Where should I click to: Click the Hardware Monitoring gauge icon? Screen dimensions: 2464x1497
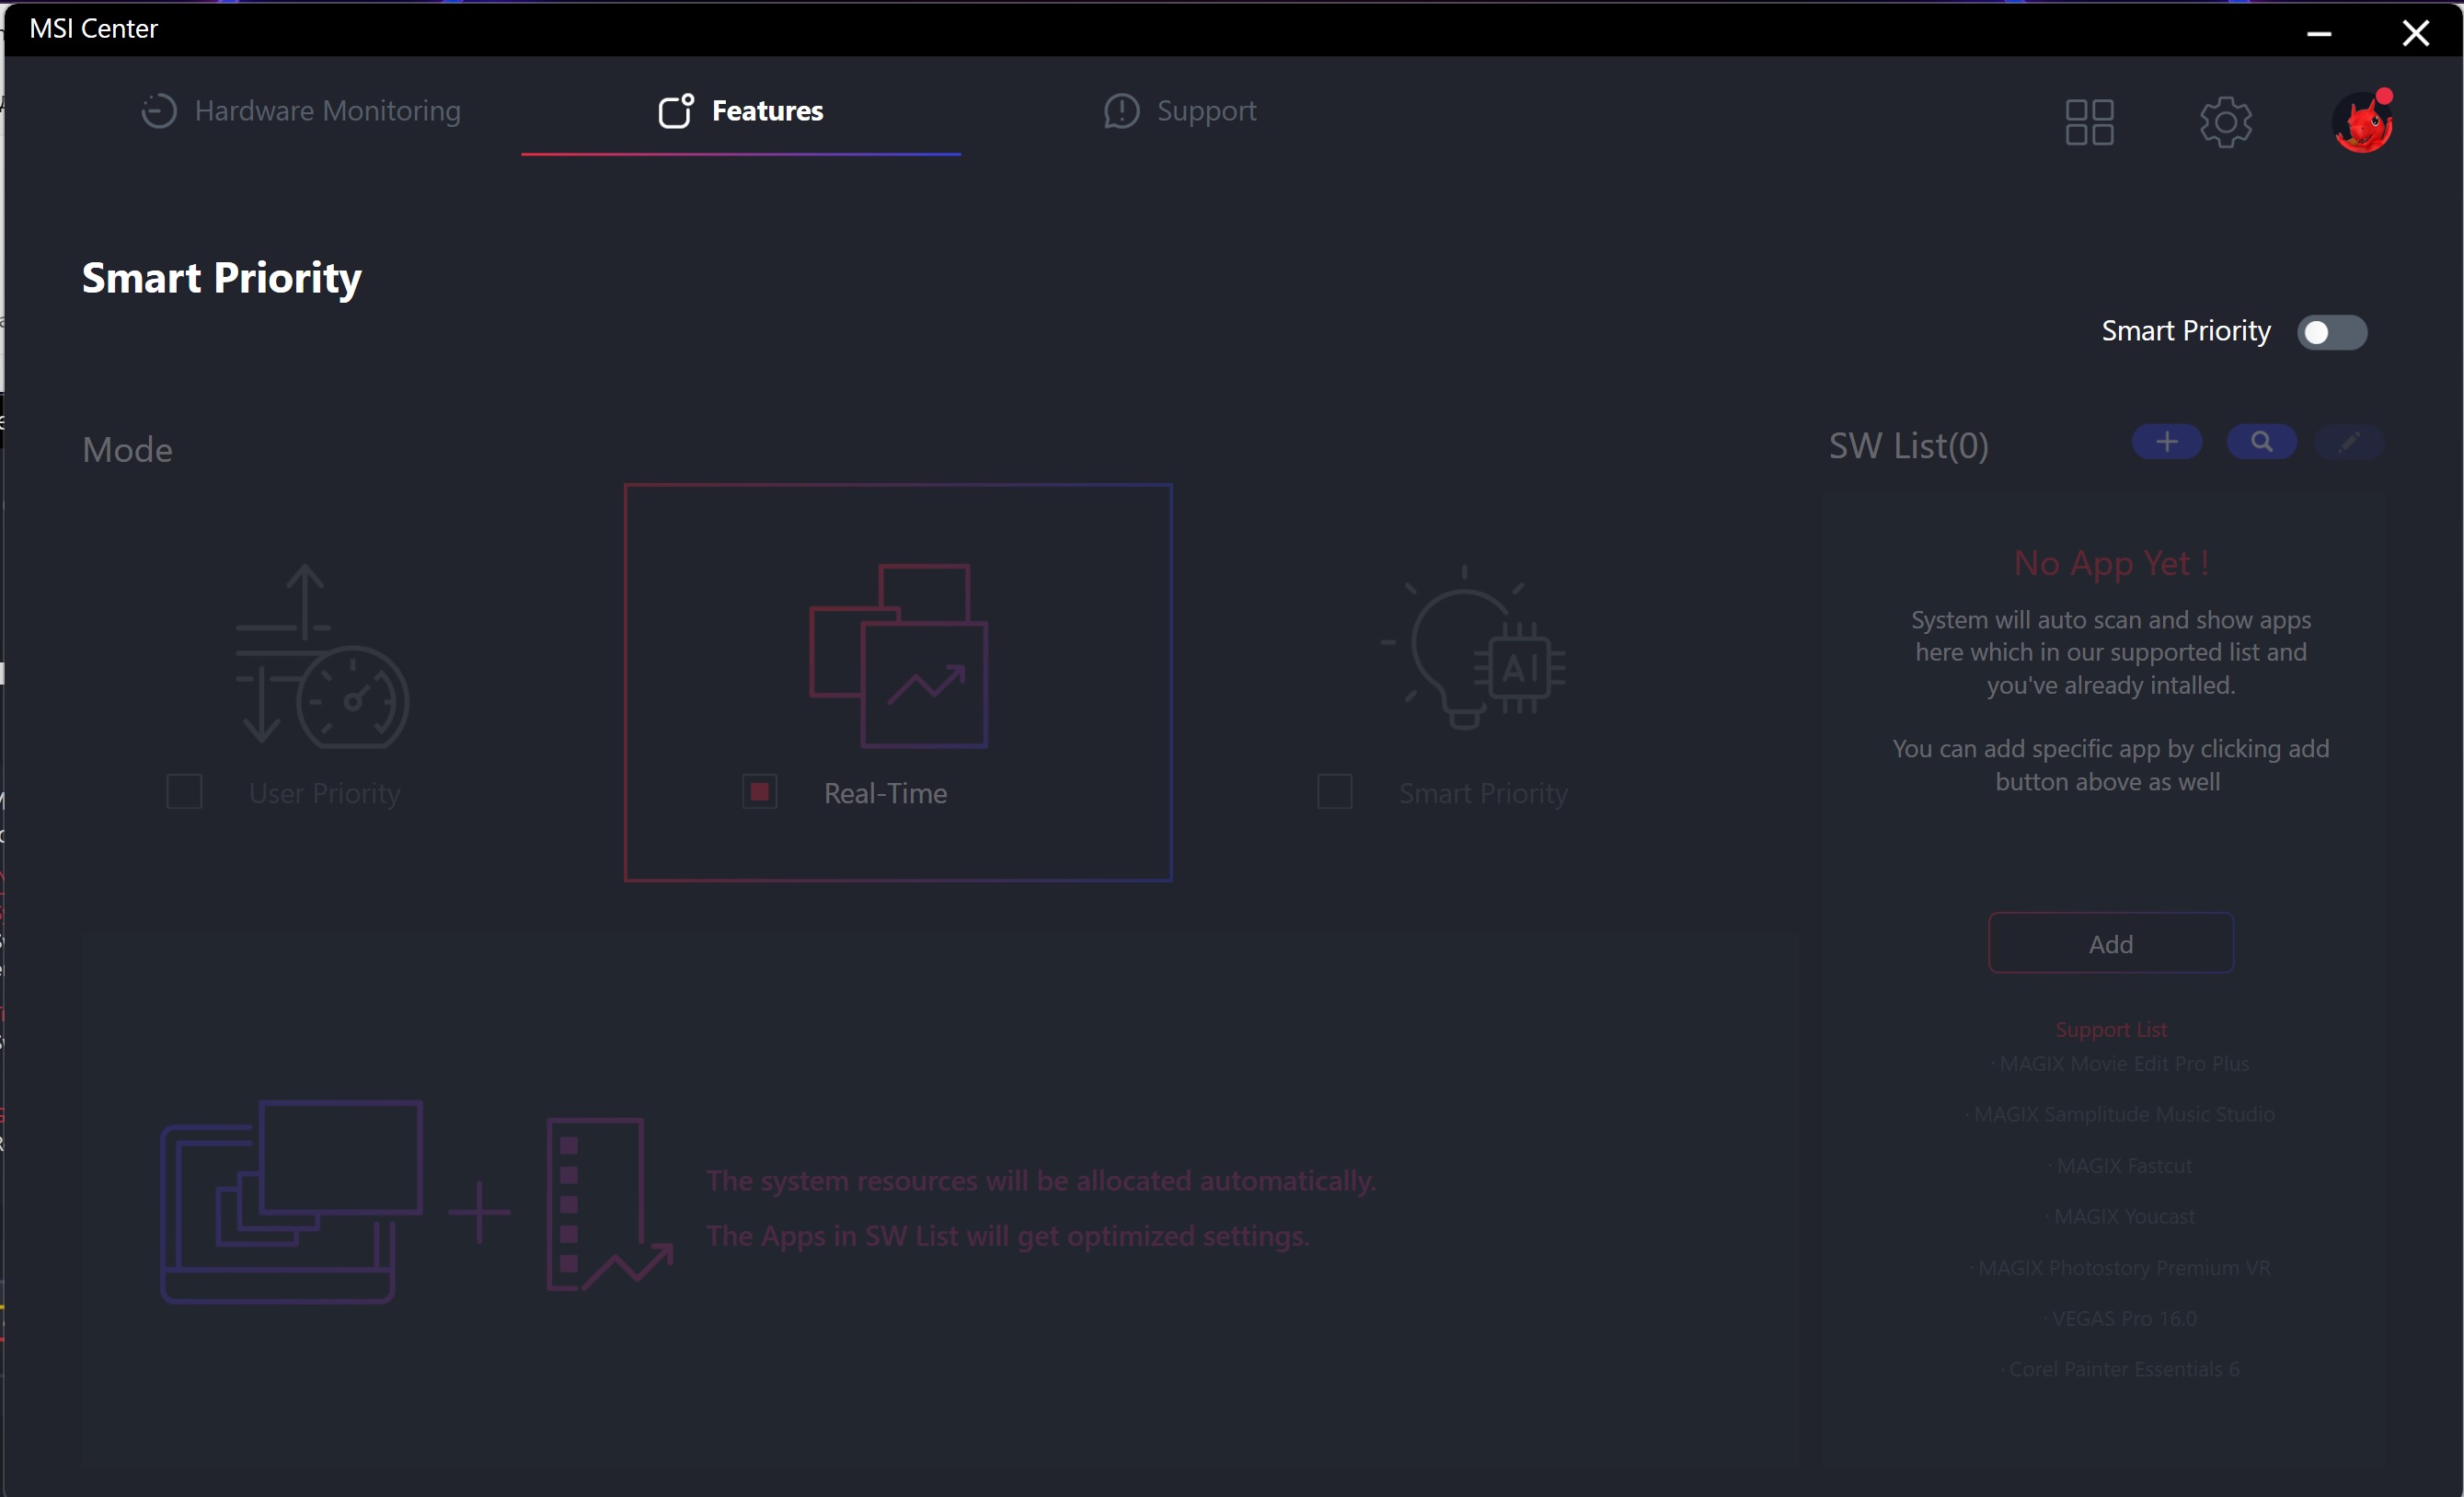coord(158,111)
